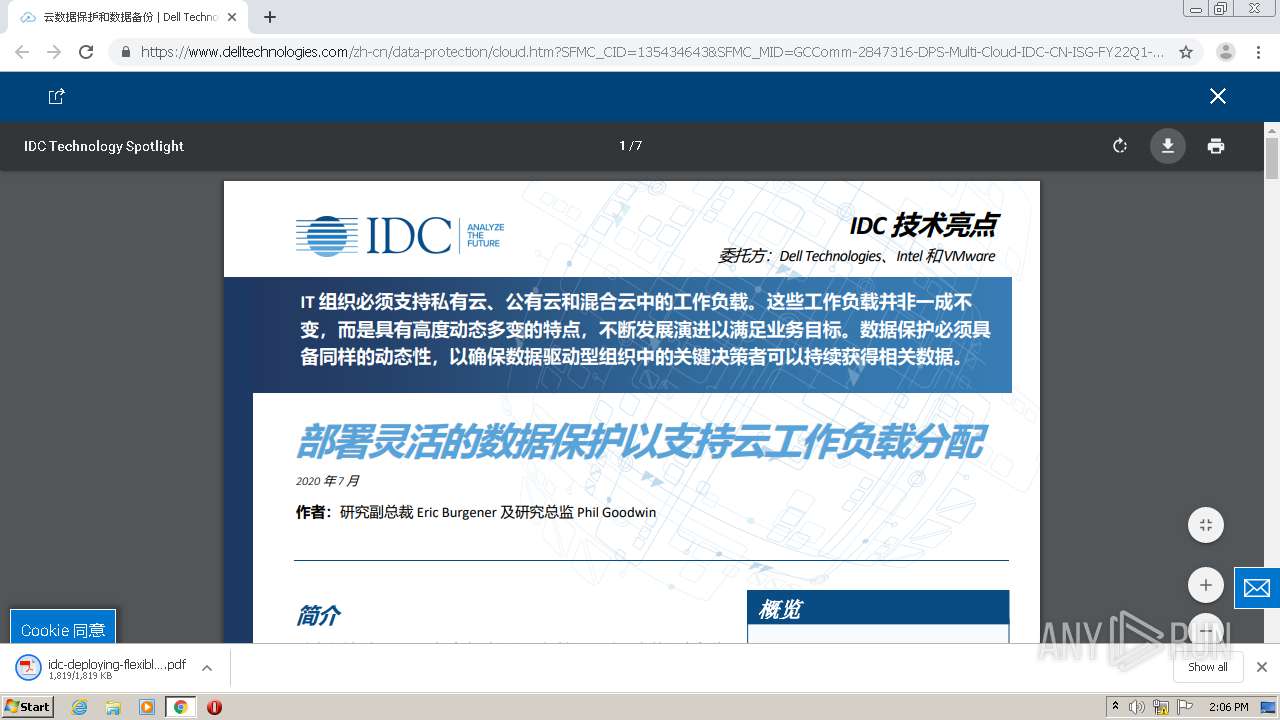1280x720 pixels.
Task: Rotate the PDF page clockwise
Action: pyautogui.click(x=1120, y=146)
